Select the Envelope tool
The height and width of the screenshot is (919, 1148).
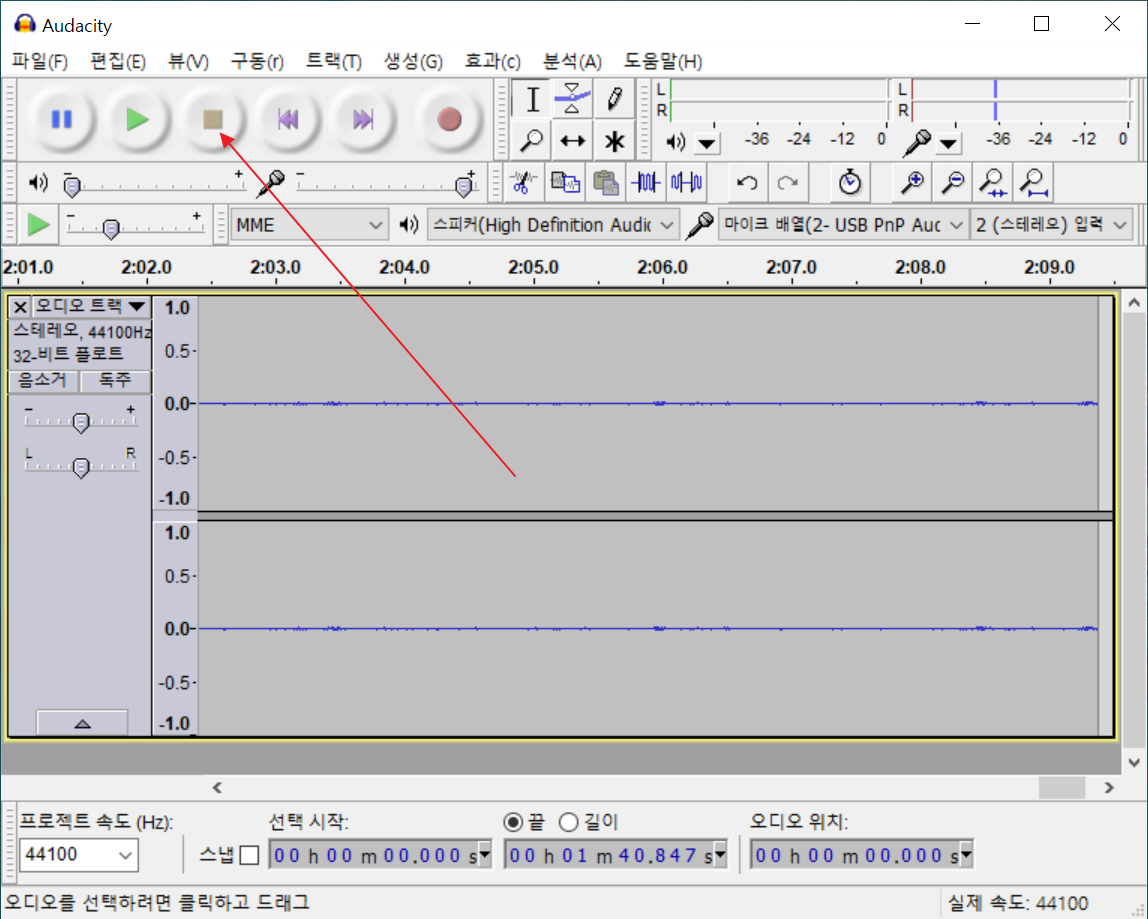pyautogui.click(x=573, y=100)
